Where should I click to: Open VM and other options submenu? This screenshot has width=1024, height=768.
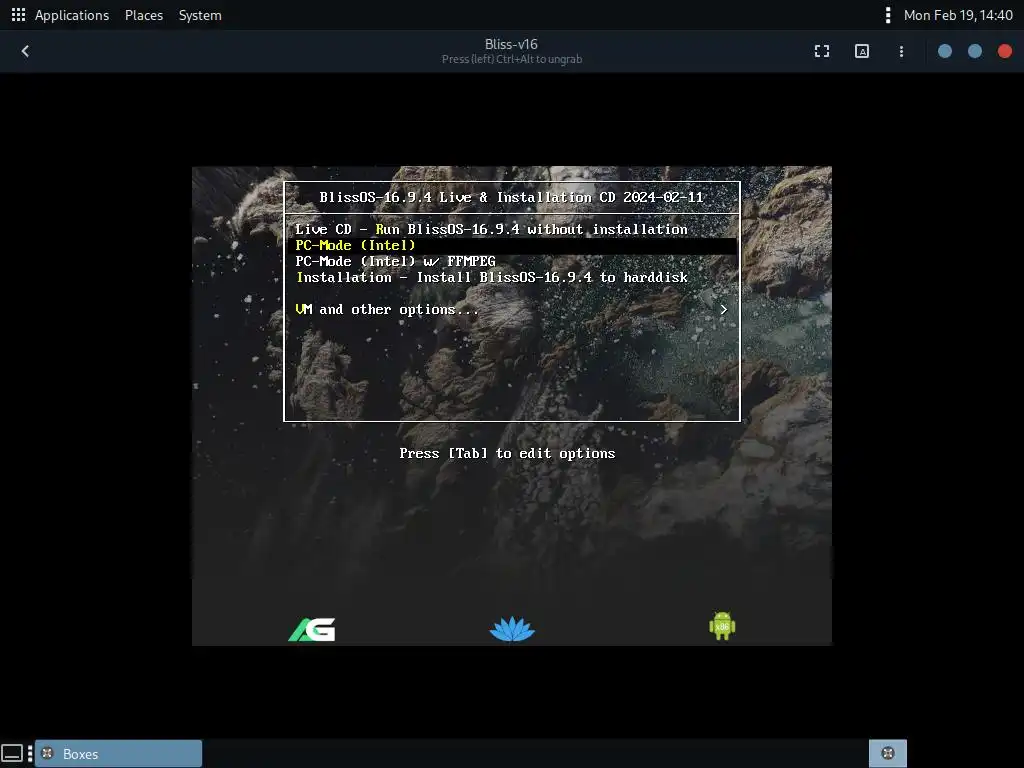(511, 310)
